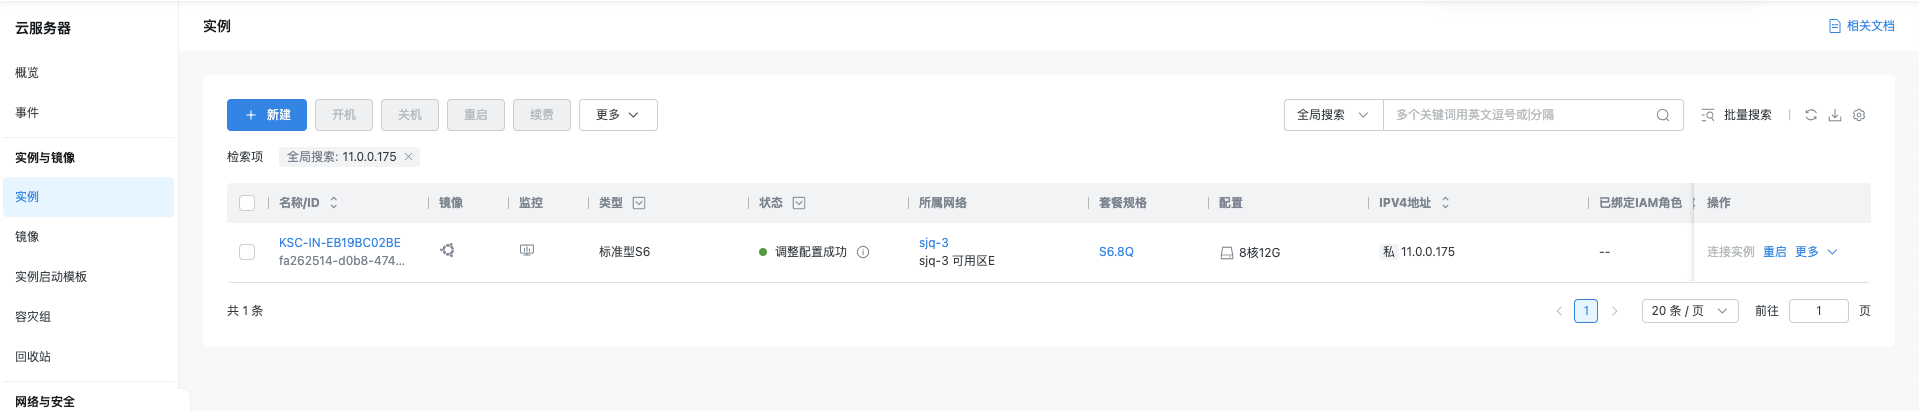Expand the 更多 toolbar dropdown
The width and height of the screenshot is (1919, 411).
tap(618, 115)
